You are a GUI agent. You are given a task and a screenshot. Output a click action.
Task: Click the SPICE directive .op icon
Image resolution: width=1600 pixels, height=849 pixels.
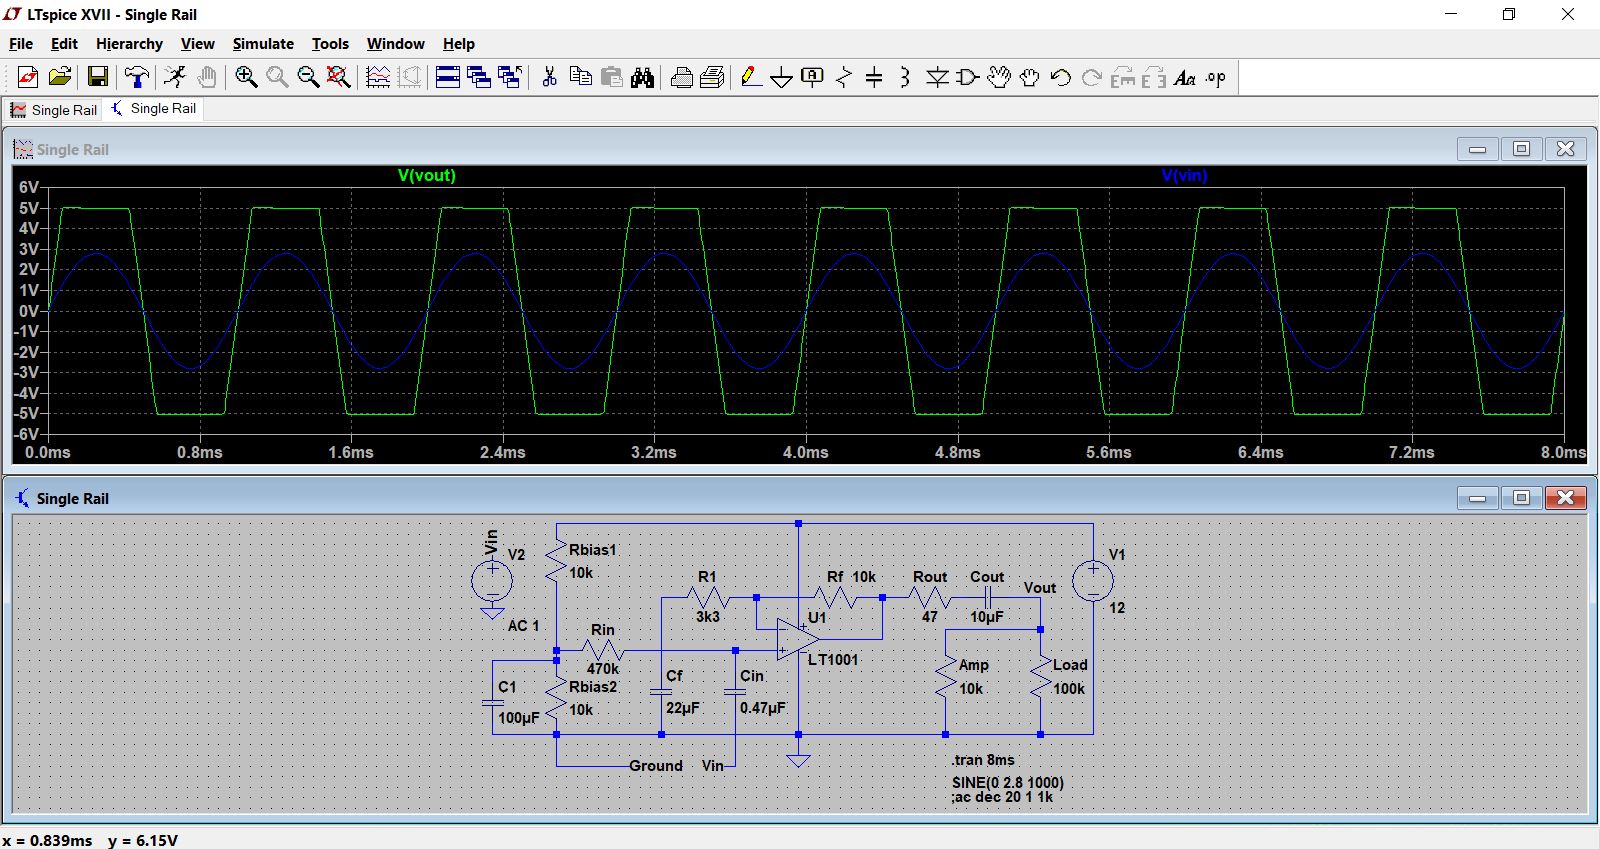coord(1216,77)
